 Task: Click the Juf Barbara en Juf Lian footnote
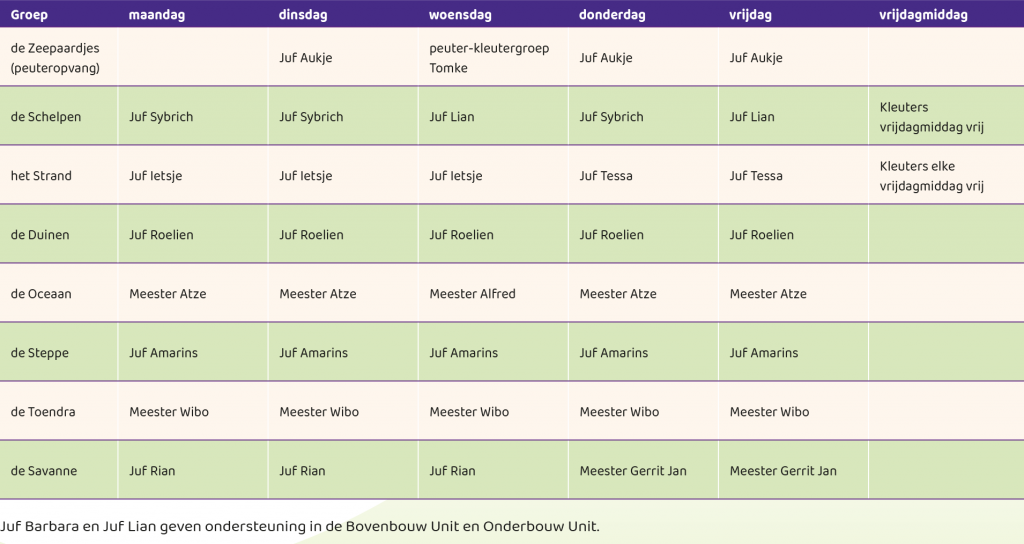300,526
